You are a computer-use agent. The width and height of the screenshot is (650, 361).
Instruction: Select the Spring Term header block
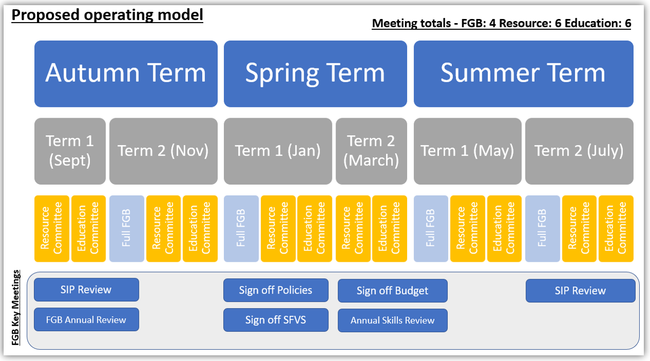click(315, 74)
